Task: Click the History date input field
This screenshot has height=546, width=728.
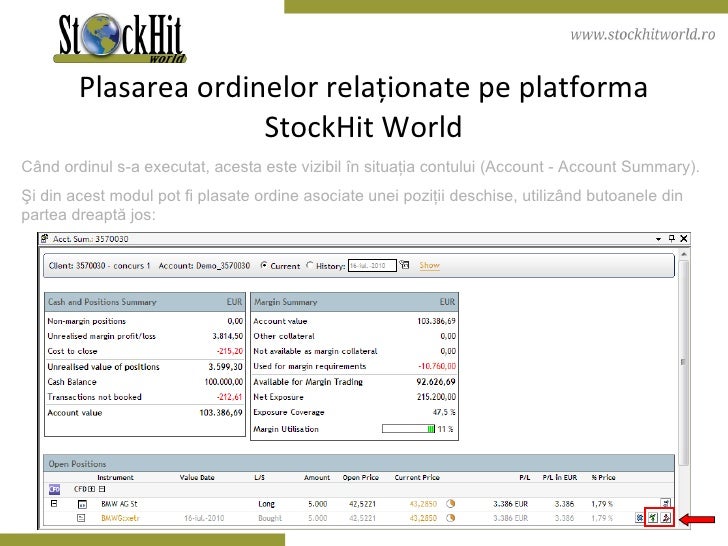Action: pyautogui.click(x=372, y=266)
